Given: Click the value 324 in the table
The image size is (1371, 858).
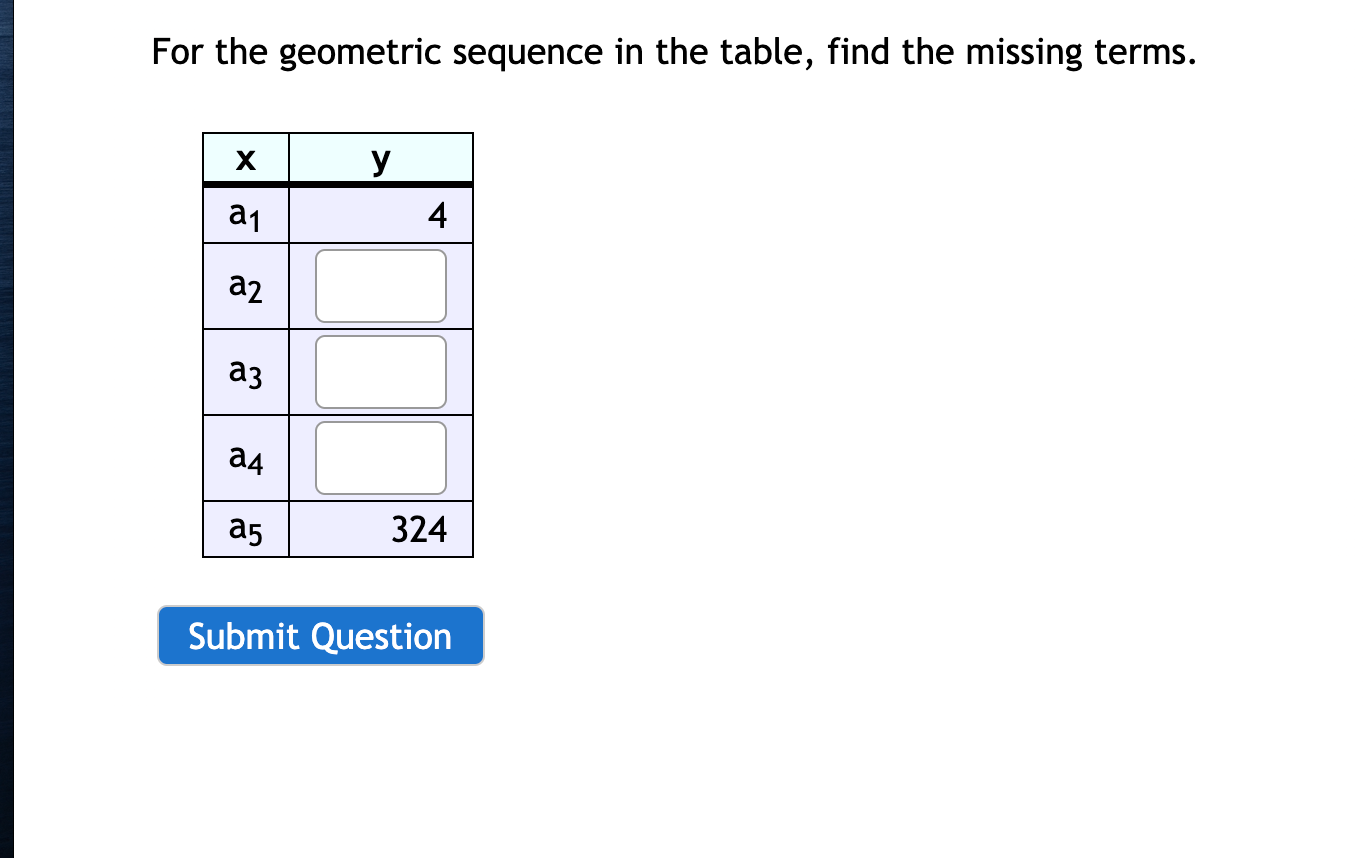Looking at the screenshot, I should 419,529.
